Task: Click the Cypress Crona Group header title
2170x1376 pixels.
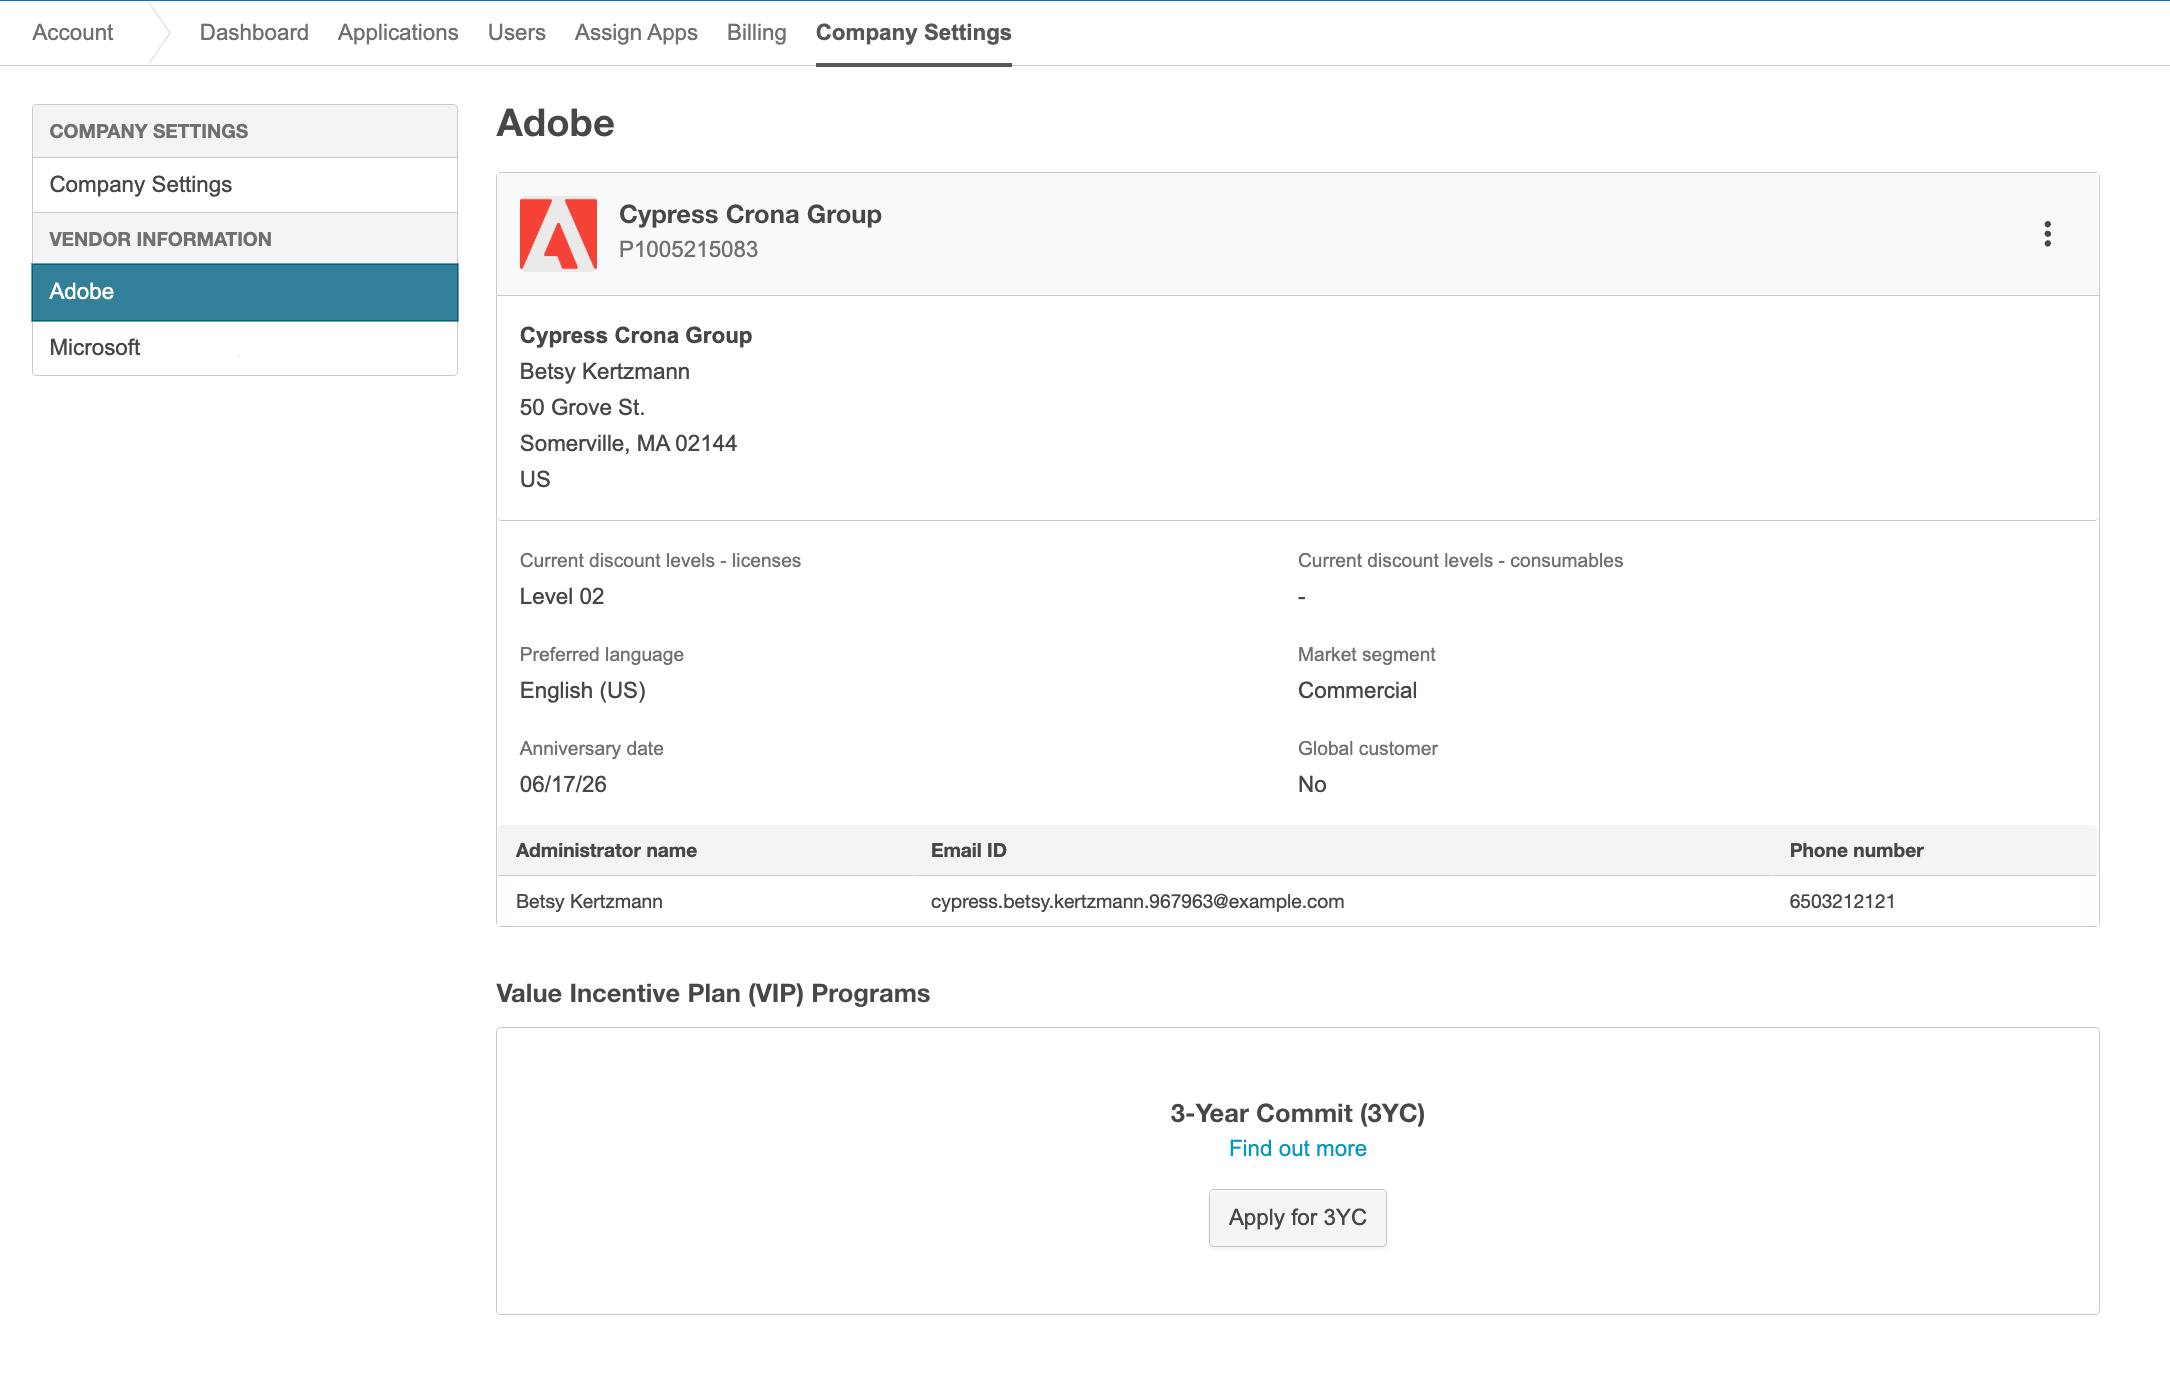Action: coord(751,215)
